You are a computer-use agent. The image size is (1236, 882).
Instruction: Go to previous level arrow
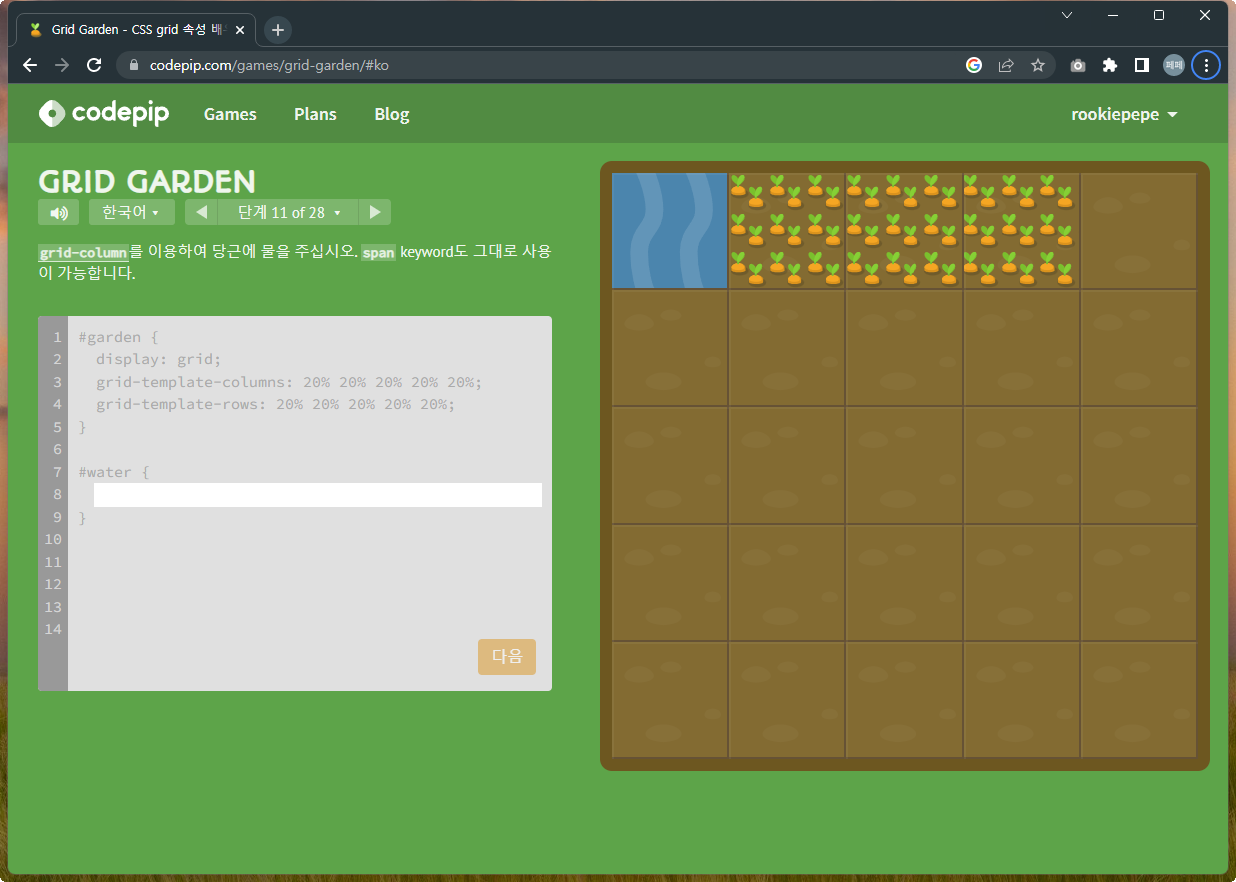[x=201, y=212]
